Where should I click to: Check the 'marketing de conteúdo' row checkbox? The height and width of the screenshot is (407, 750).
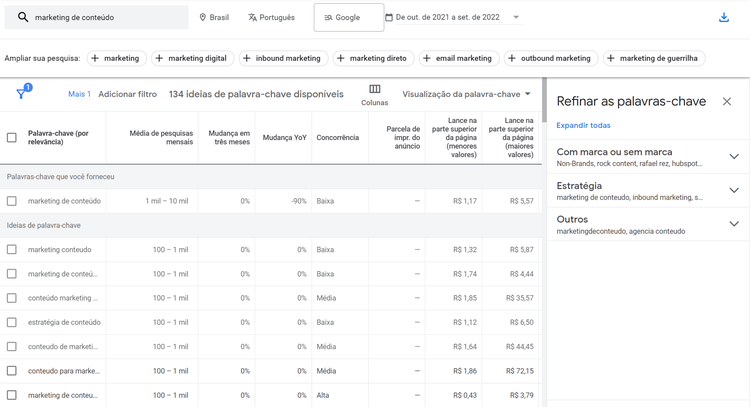12,201
